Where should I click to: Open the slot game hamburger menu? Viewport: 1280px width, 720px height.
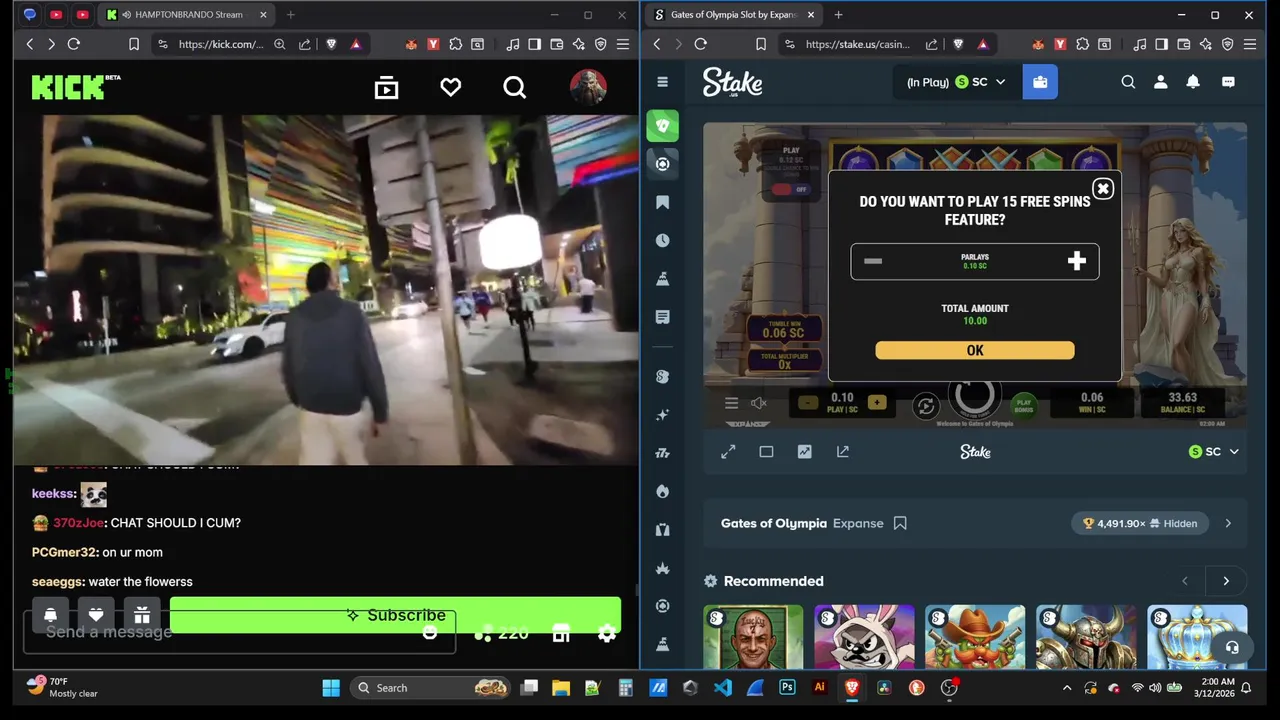click(x=731, y=403)
